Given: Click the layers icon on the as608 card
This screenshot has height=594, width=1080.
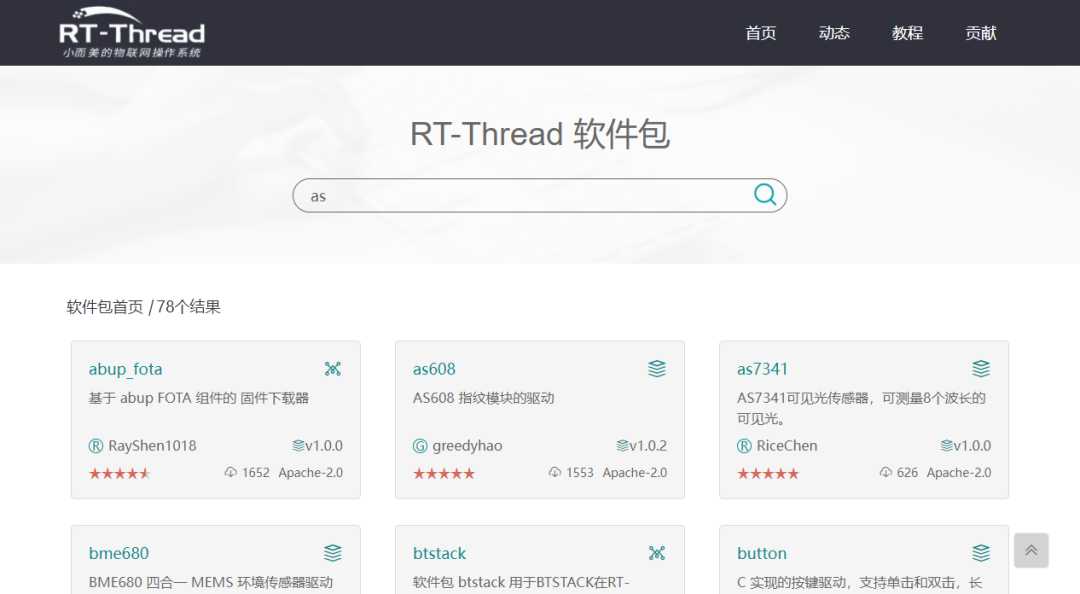Looking at the screenshot, I should pos(657,368).
